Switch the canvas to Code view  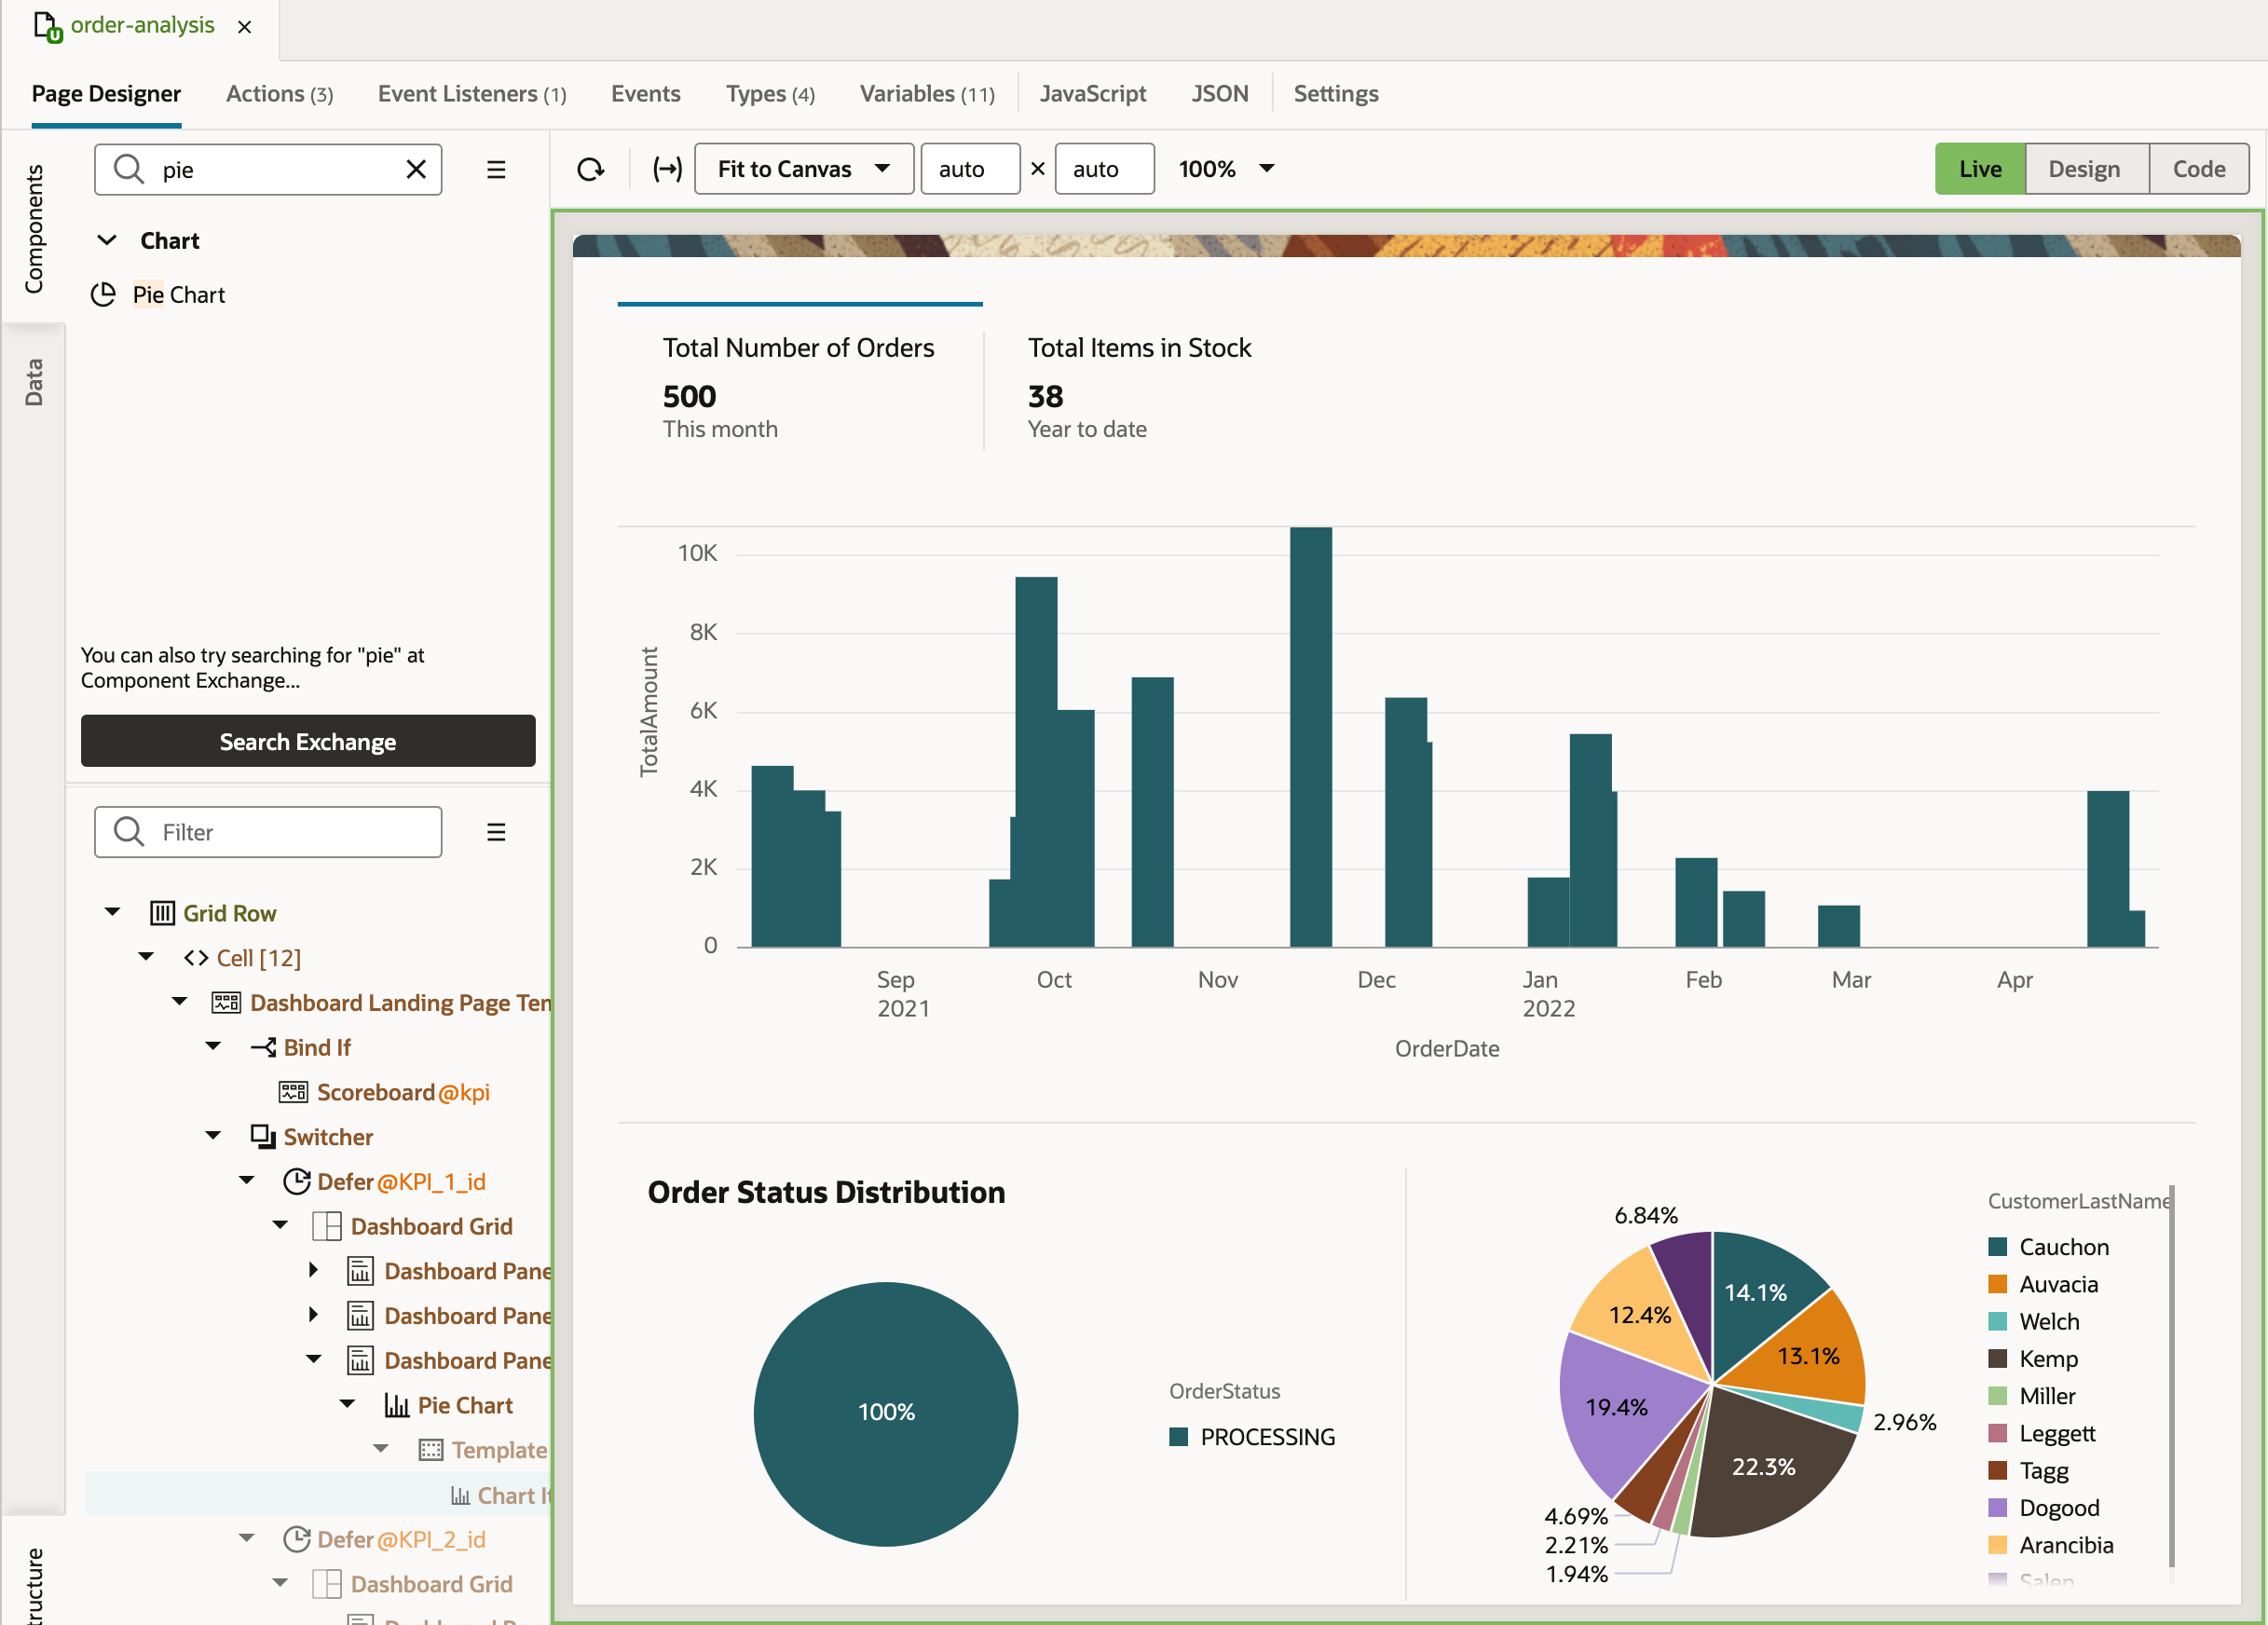pyautogui.click(x=2198, y=168)
